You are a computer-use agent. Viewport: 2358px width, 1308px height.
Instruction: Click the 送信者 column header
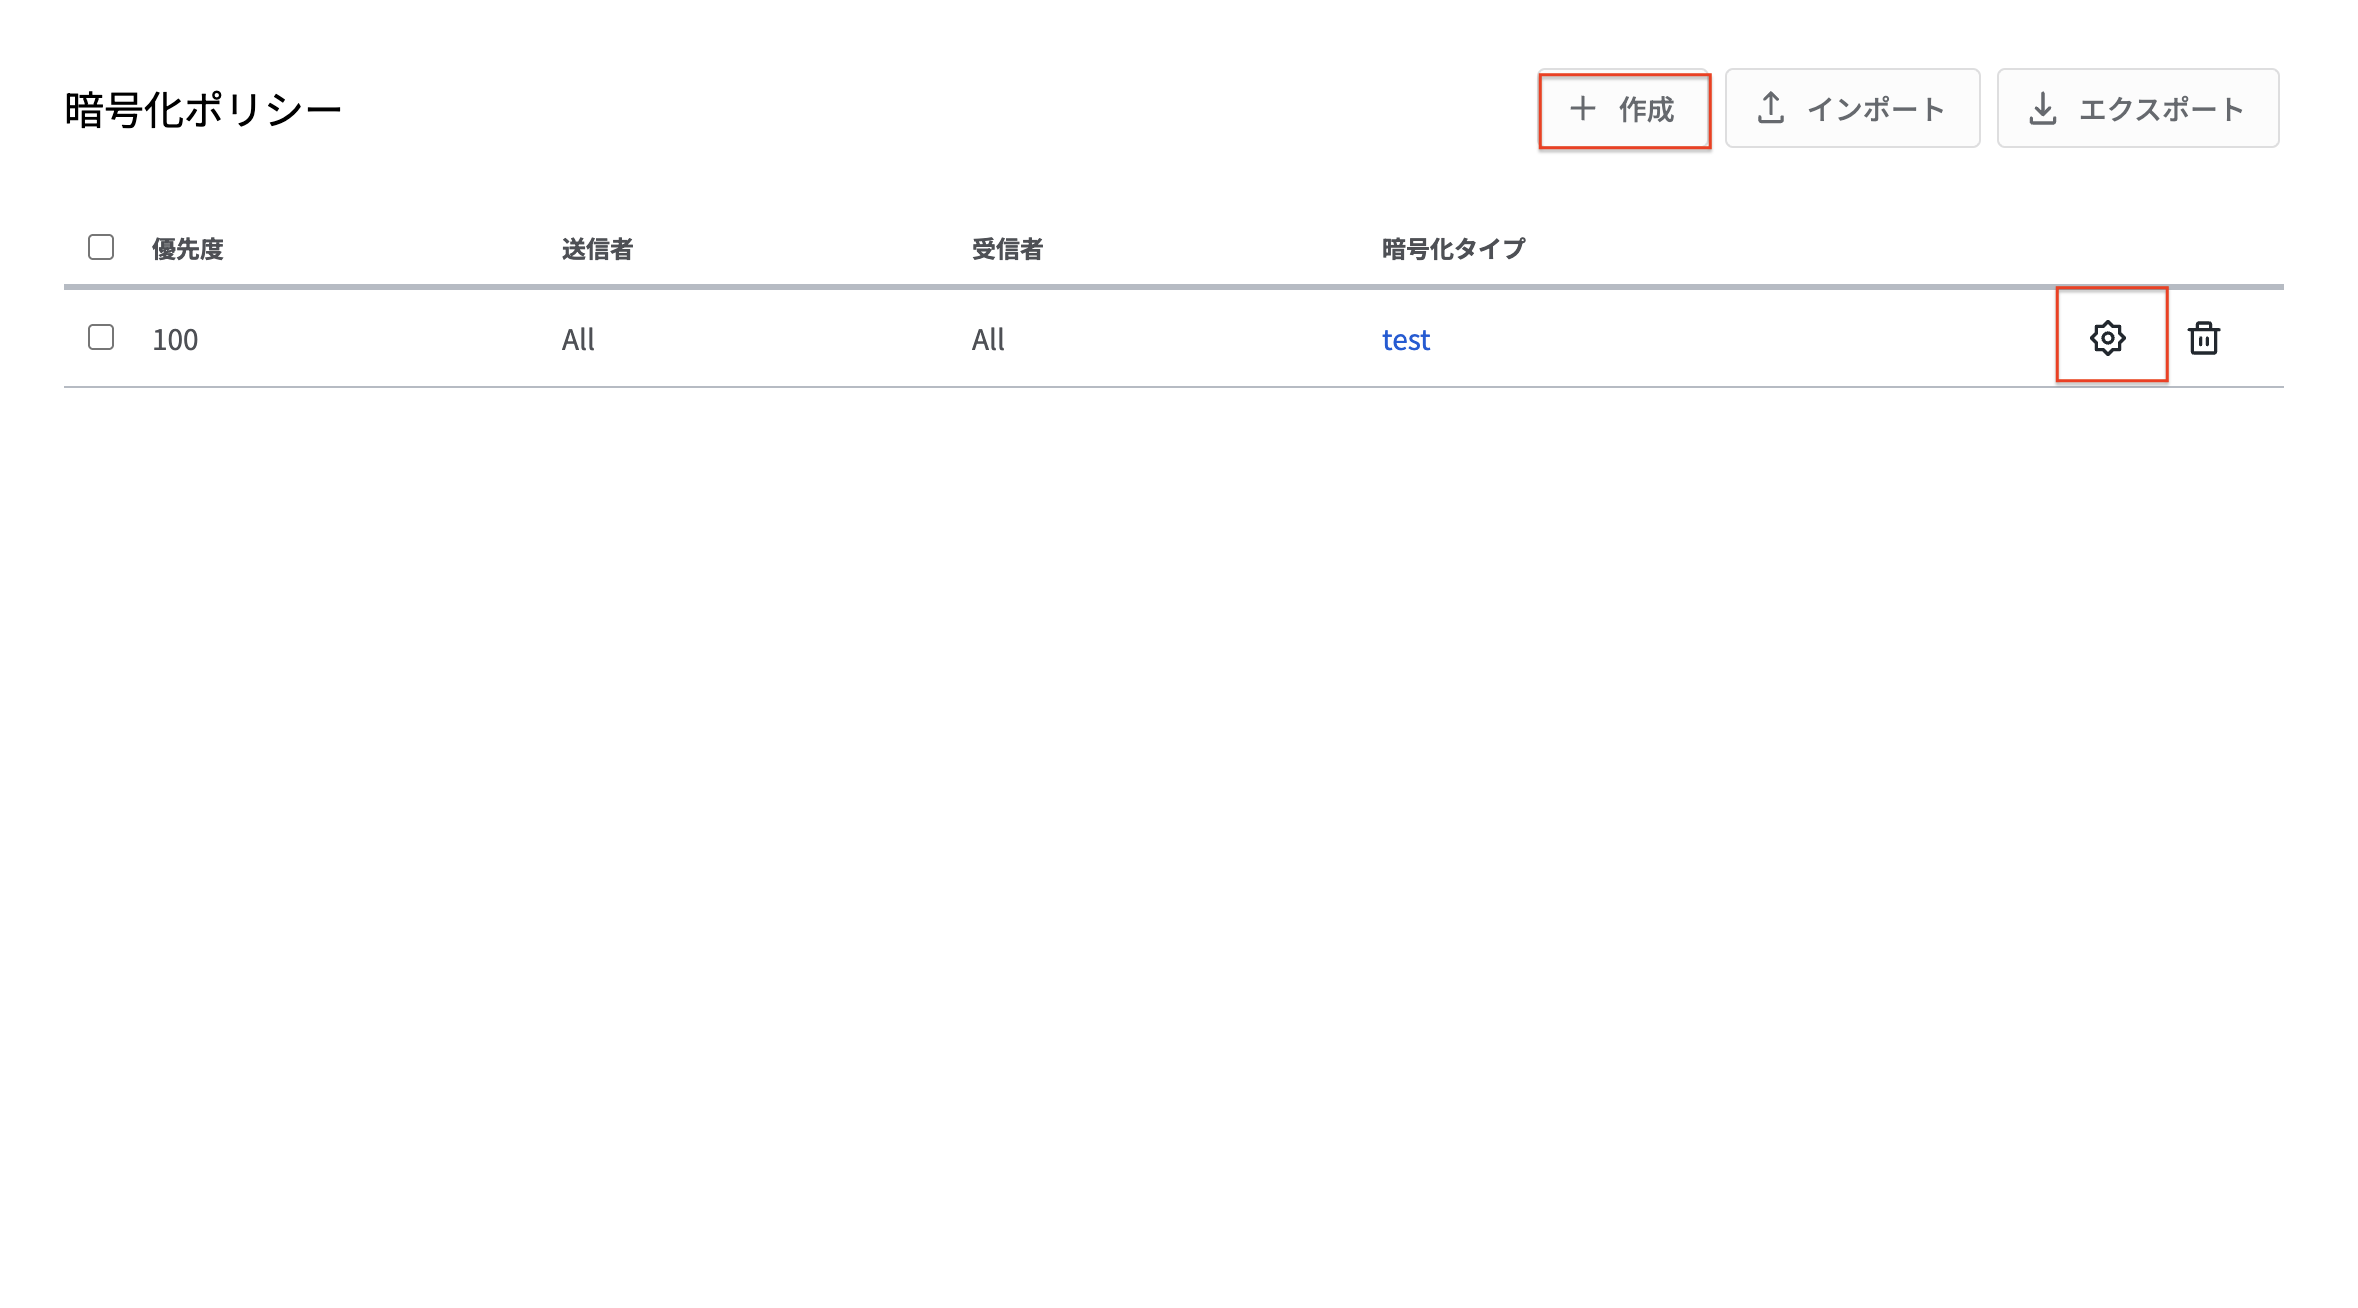(x=597, y=249)
